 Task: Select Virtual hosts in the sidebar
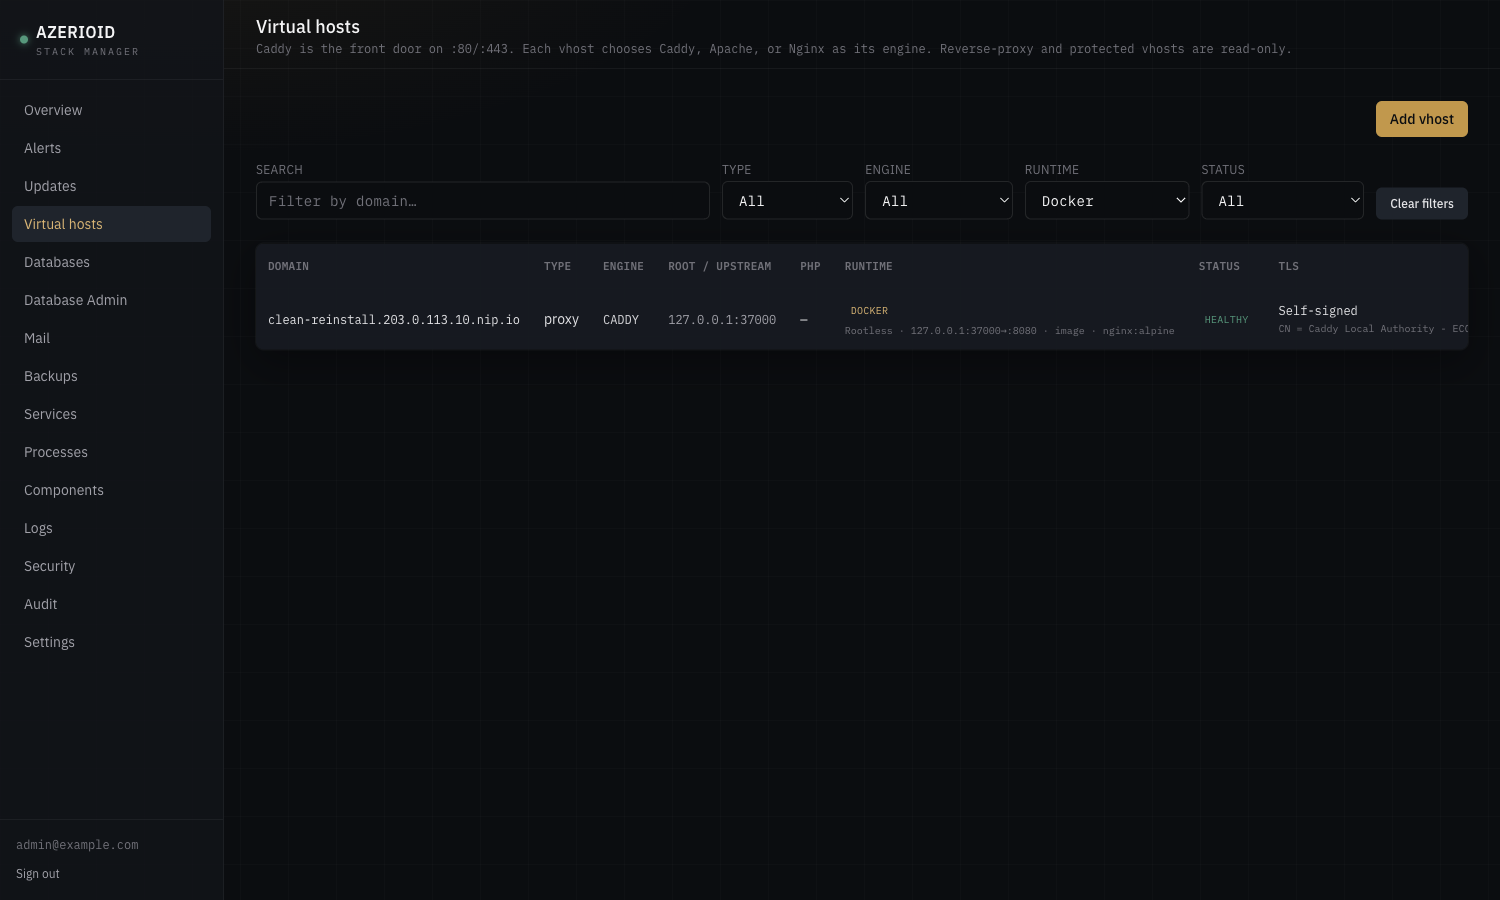111,224
